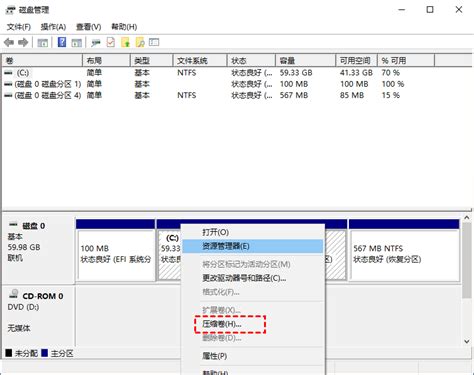Viewport: 474px width, 375px height.
Task: Click greyed-out 格式化(F)... menu entry
Action: (x=252, y=292)
